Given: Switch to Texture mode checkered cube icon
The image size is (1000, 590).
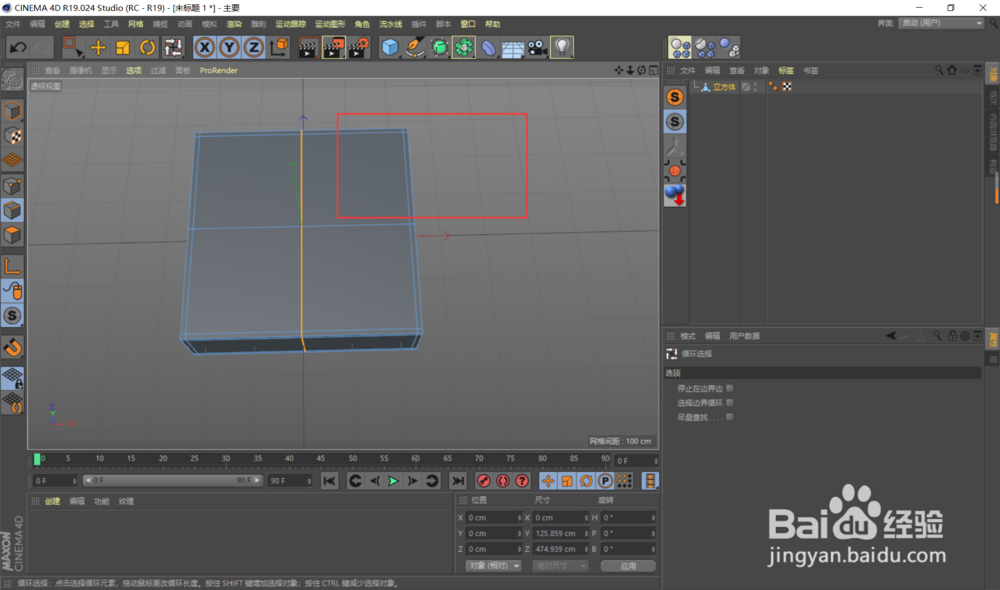Looking at the screenshot, I should (12, 136).
